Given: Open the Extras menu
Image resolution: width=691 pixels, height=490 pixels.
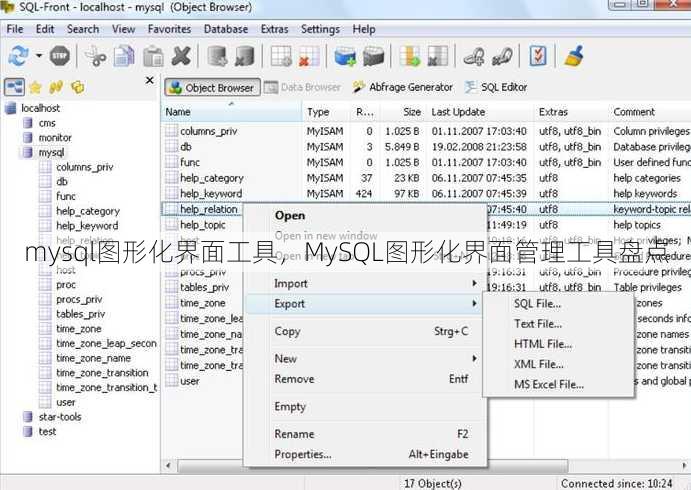Looking at the screenshot, I should tap(274, 29).
